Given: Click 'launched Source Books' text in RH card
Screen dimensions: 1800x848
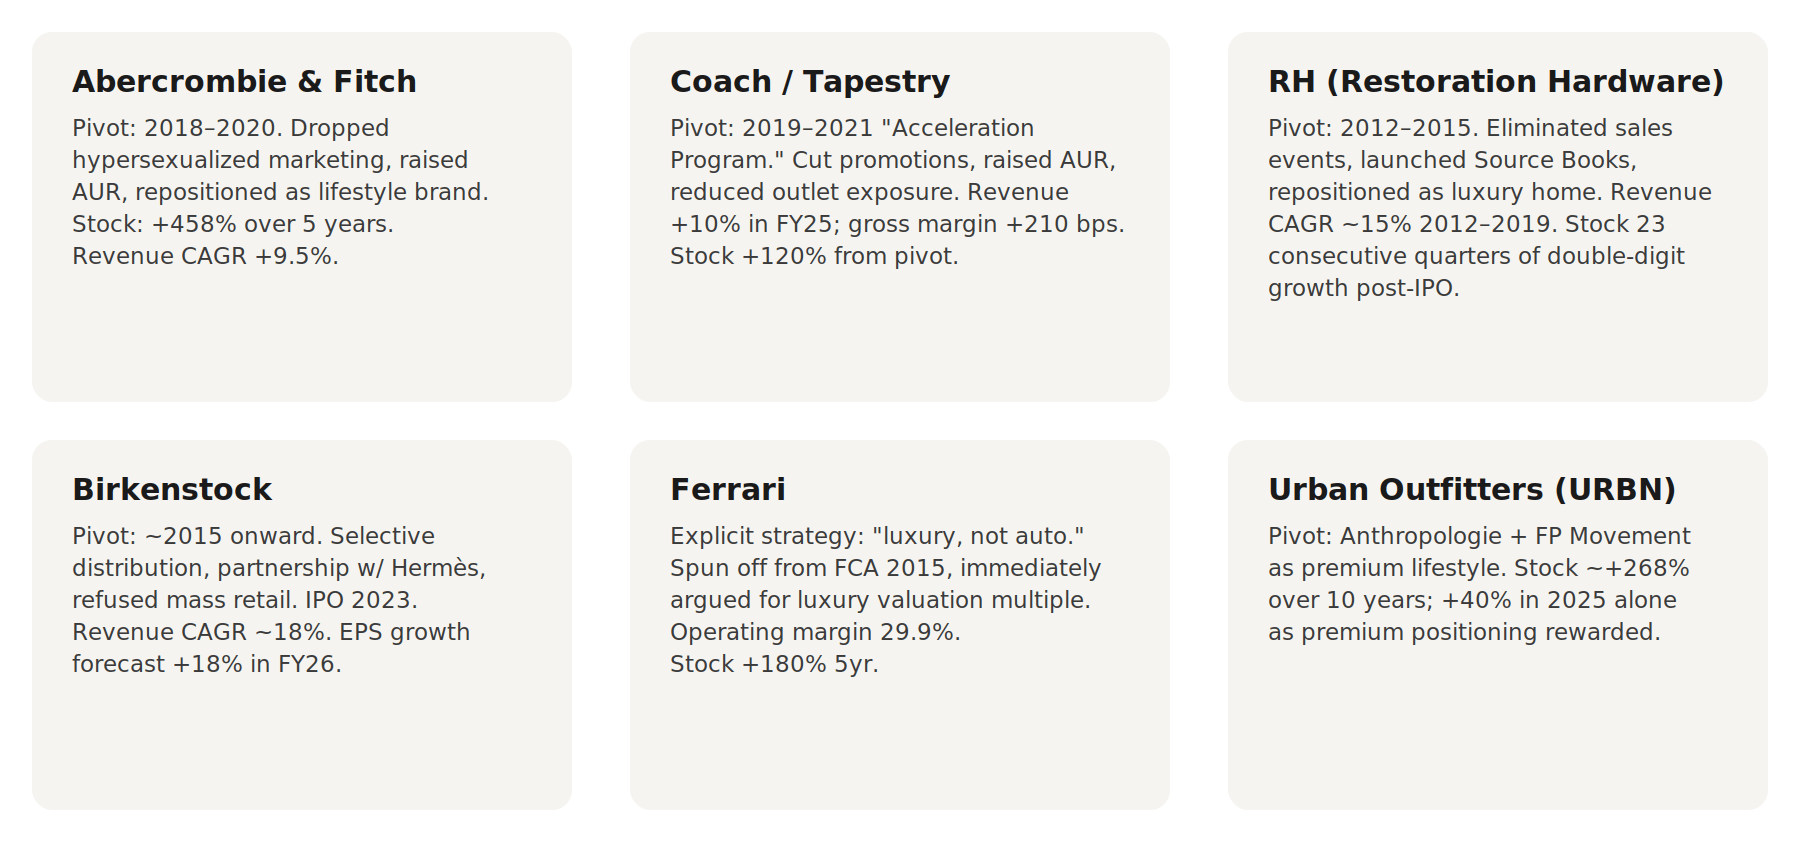Looking at the screenshot, I should pyautogui.click(x=1498, y=160).
